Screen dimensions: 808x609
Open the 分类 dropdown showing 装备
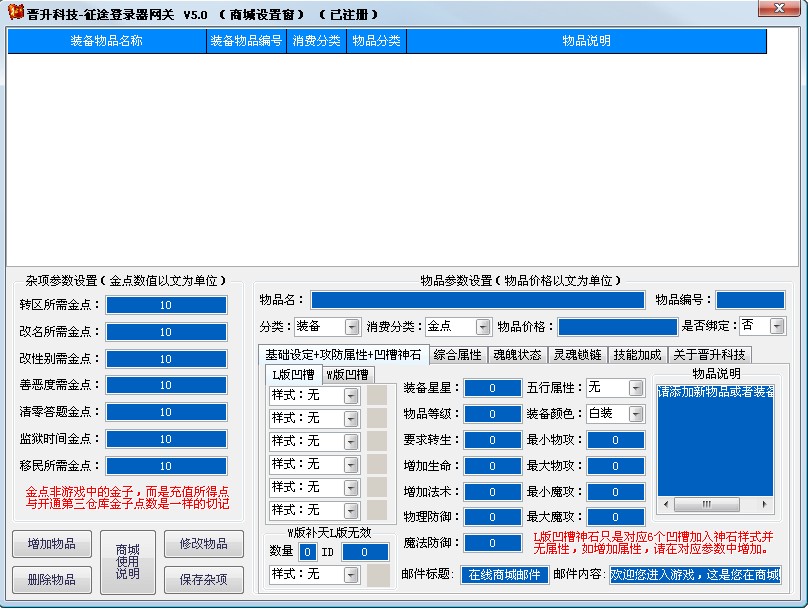click(x=351, y=327)
